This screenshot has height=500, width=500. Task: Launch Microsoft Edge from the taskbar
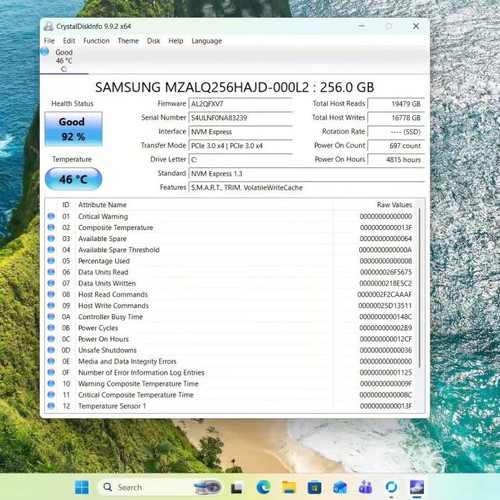263,488
